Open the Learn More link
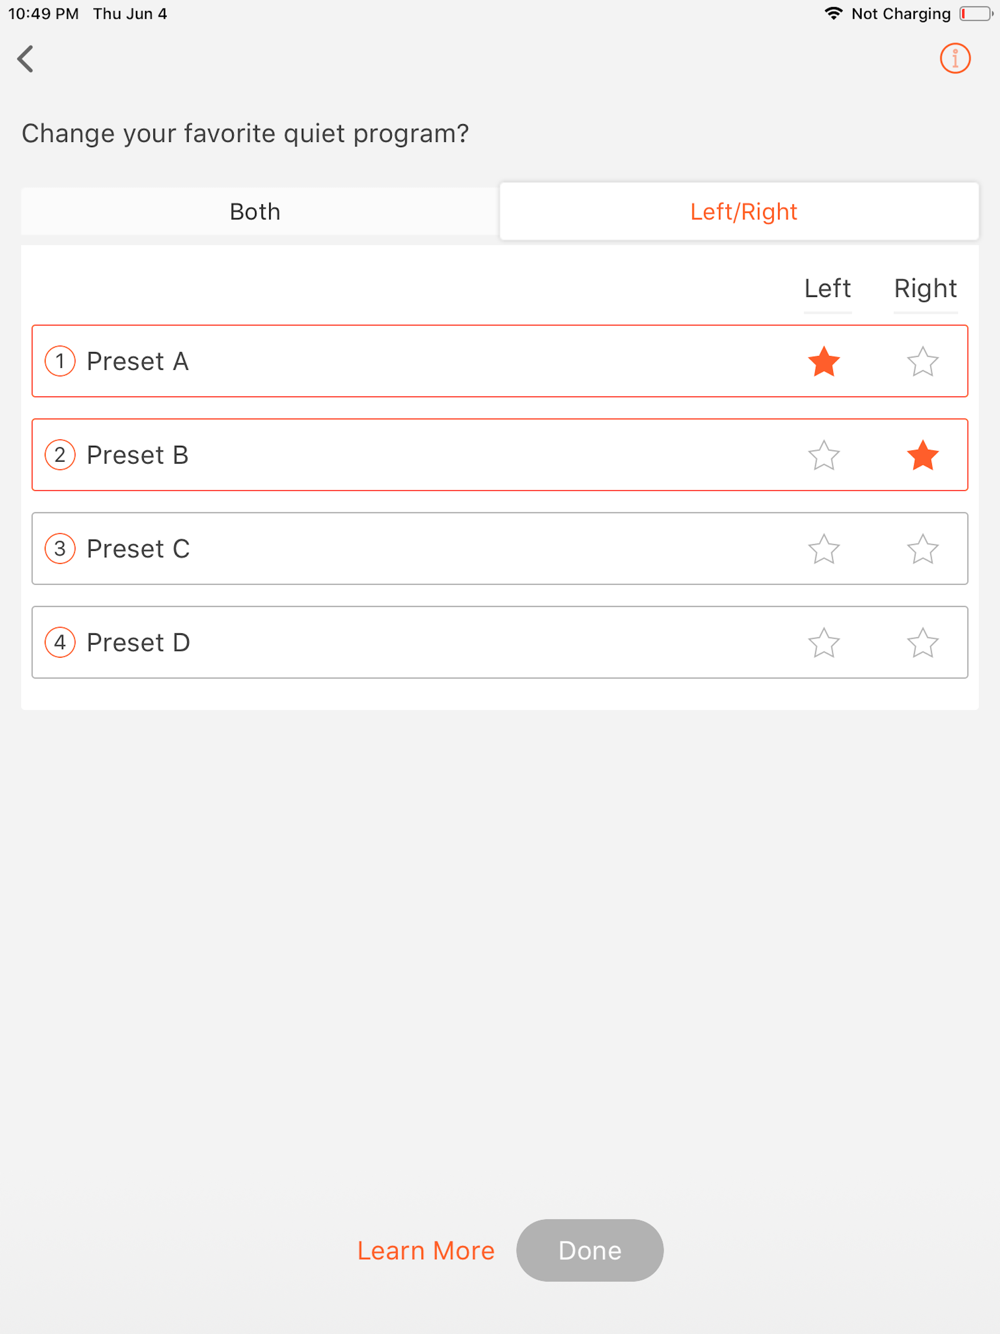The image size is (1000, 1334). [426, 1250]
